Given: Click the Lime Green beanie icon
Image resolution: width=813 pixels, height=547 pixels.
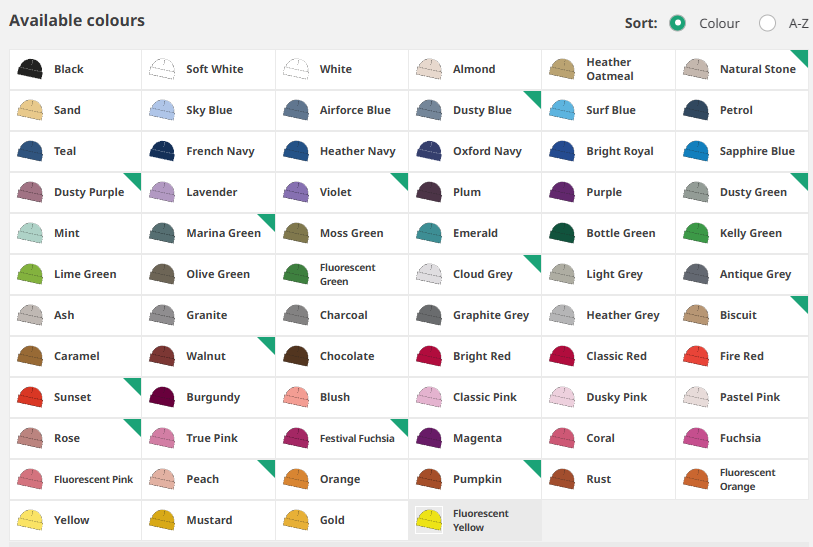Looking at the screenshot, I should [x=30, y=274].
